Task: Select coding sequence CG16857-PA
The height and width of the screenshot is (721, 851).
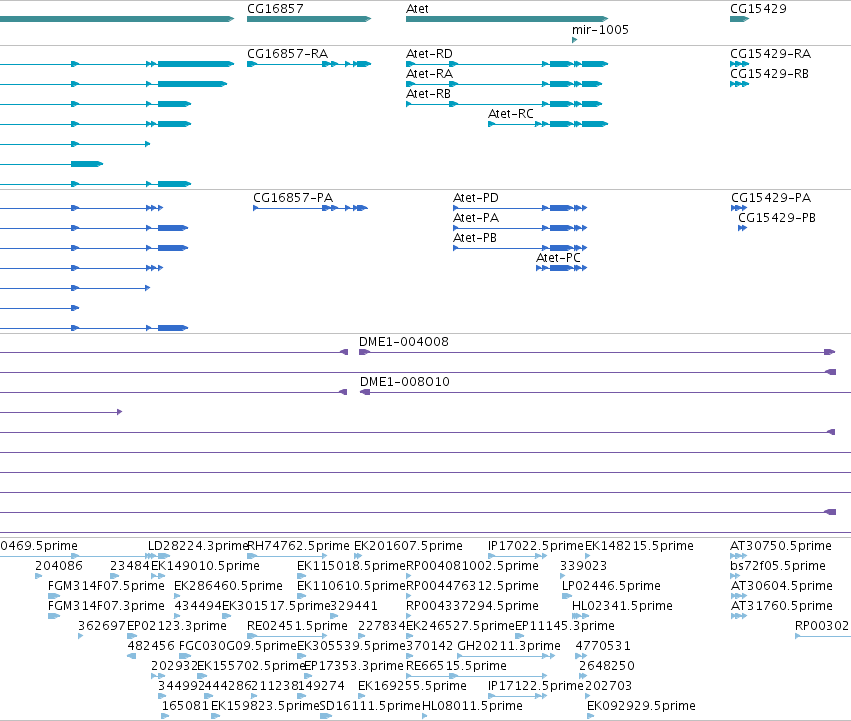Action: click(x=293, y=198)
